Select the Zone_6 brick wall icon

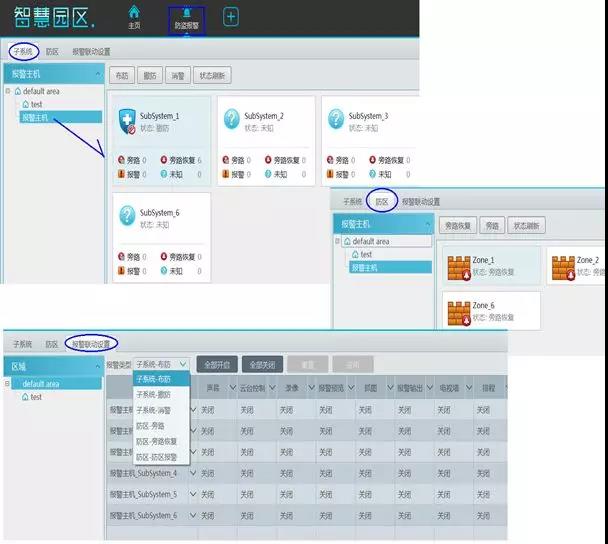coord(459,311)
